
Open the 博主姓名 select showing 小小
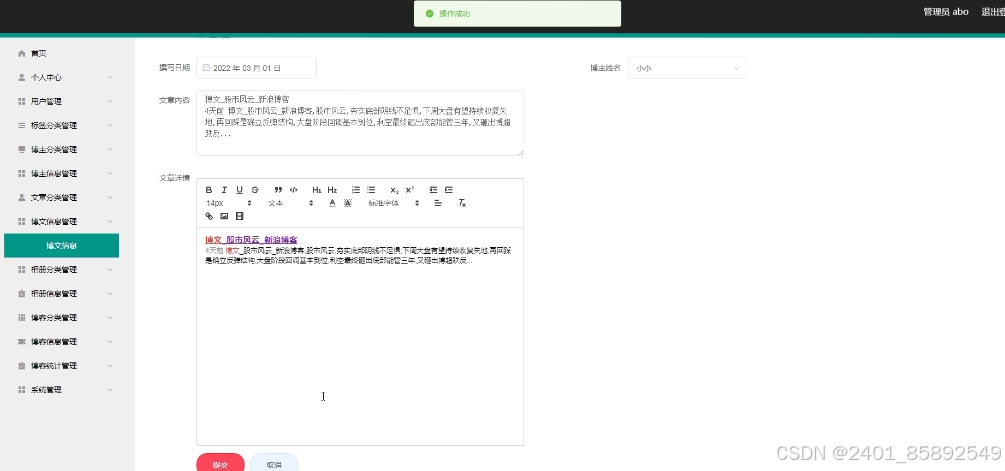(687, 68)
